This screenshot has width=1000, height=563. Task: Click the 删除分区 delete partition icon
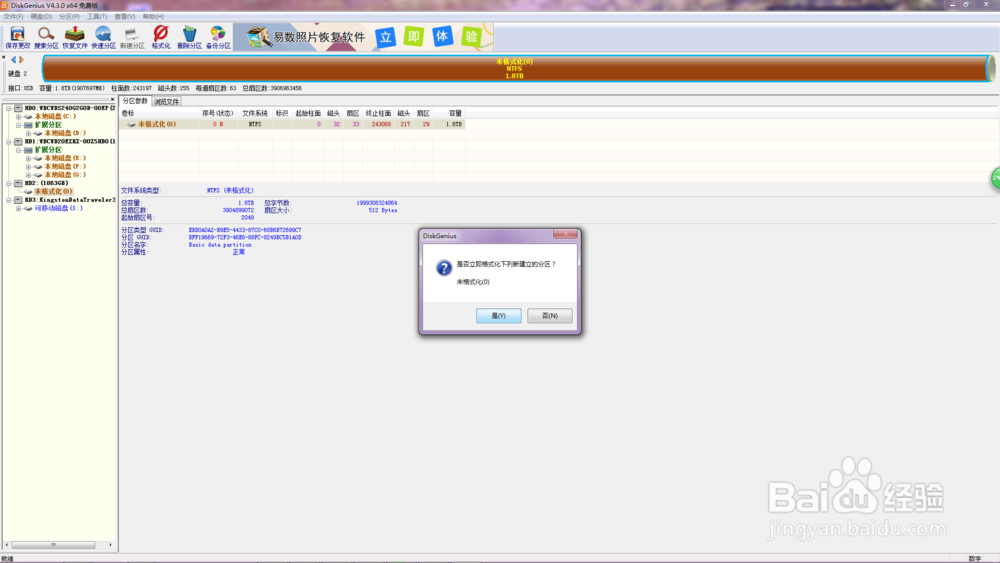189,37
